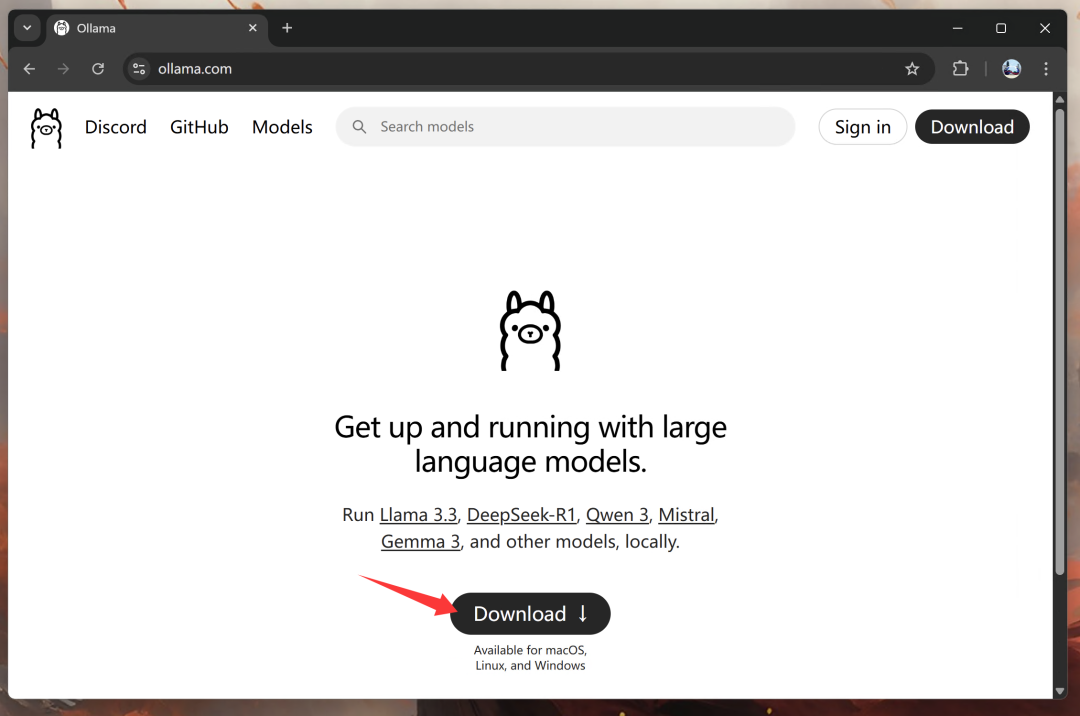Open the Qwen 3 model link
Viewport: 1080px width, 716px height.
[617, 515]
